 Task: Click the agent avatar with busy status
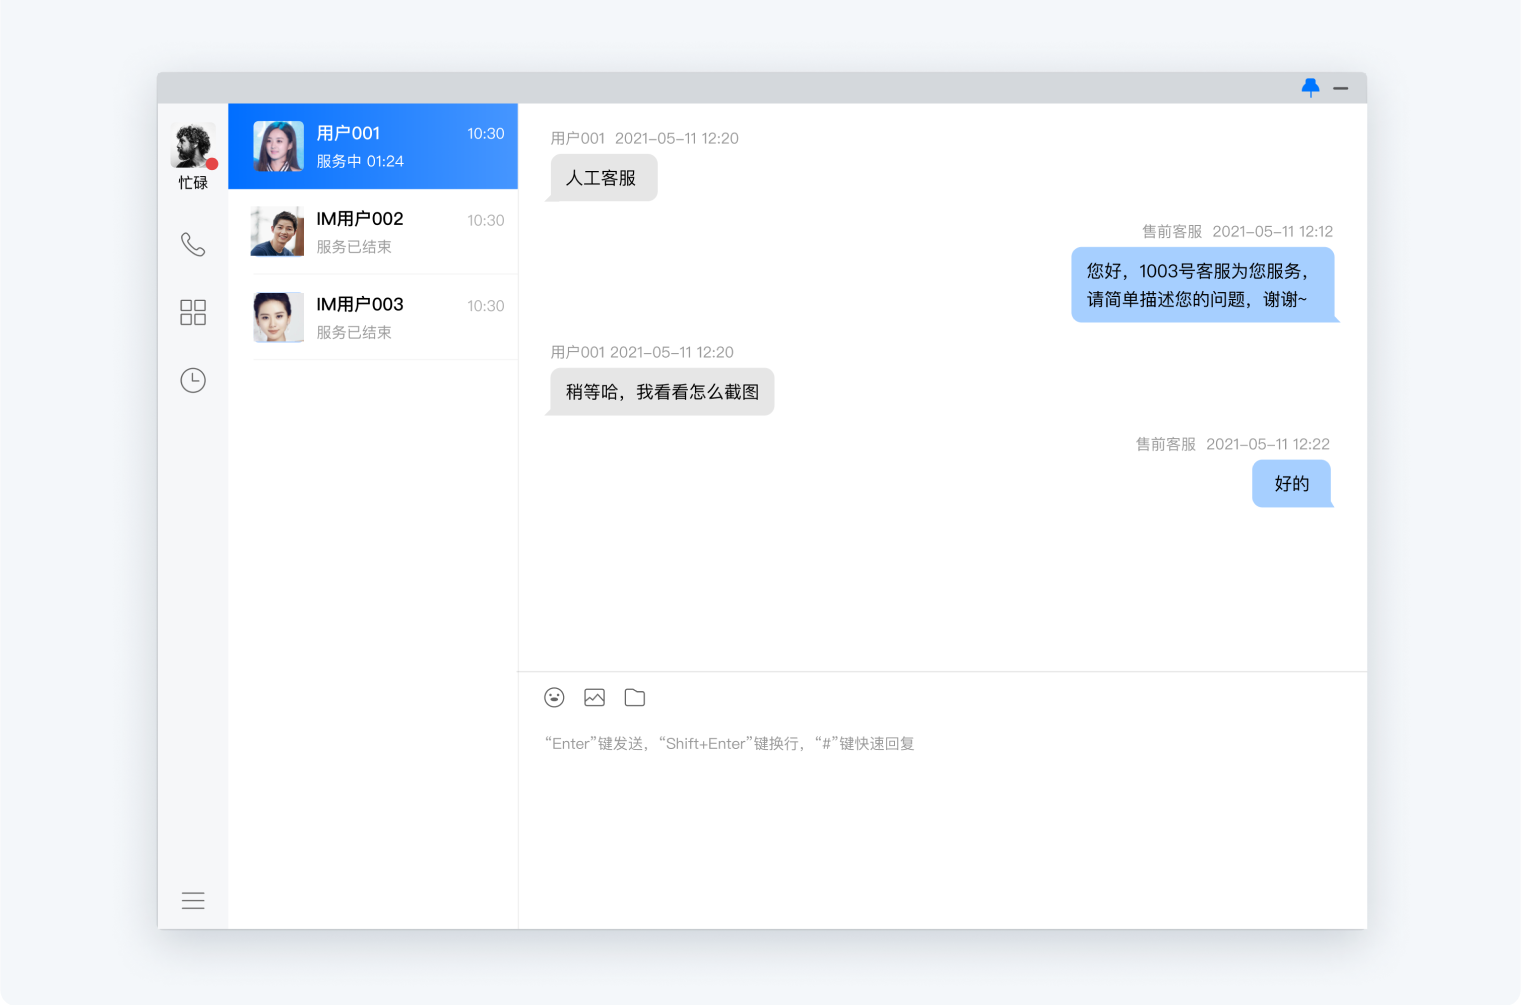pyautogui.click(x=193, y=146)
